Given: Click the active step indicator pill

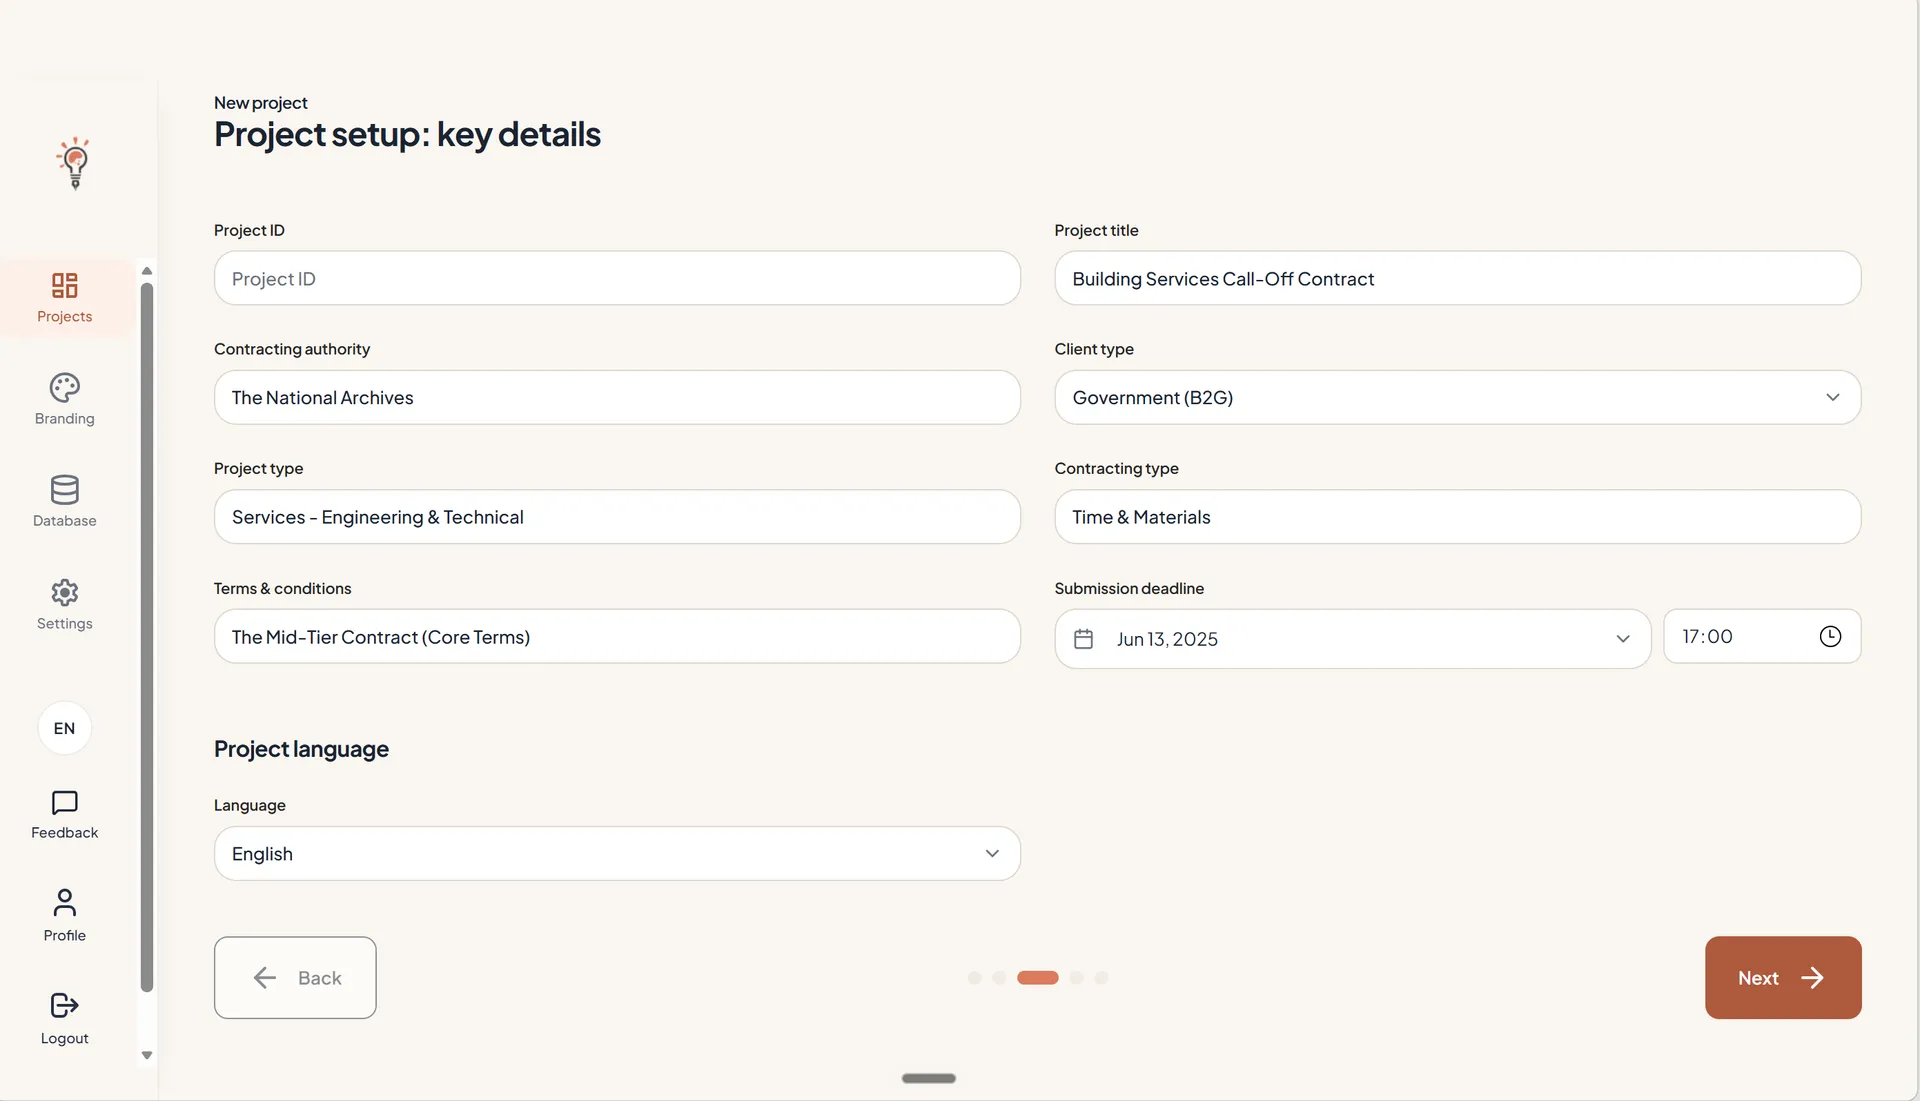Looking at the screenshot, I should [1038, 978].
